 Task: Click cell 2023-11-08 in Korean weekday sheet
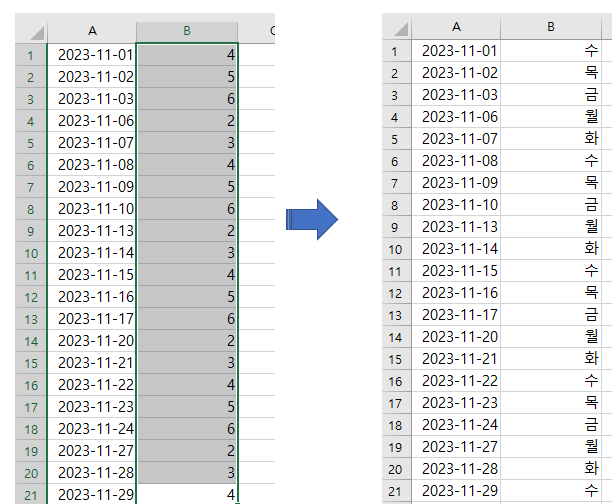point(456,161)
